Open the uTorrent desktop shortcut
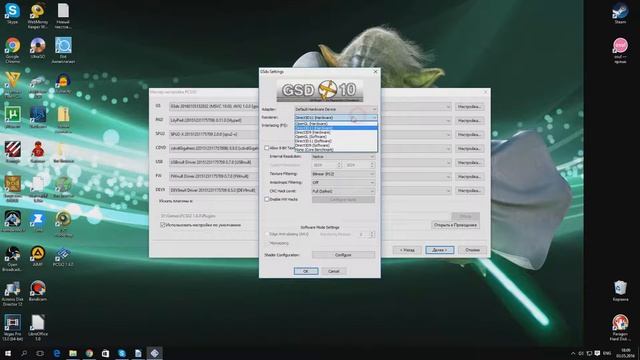Viewport: 640px width, 360px height. pos(13,117)
